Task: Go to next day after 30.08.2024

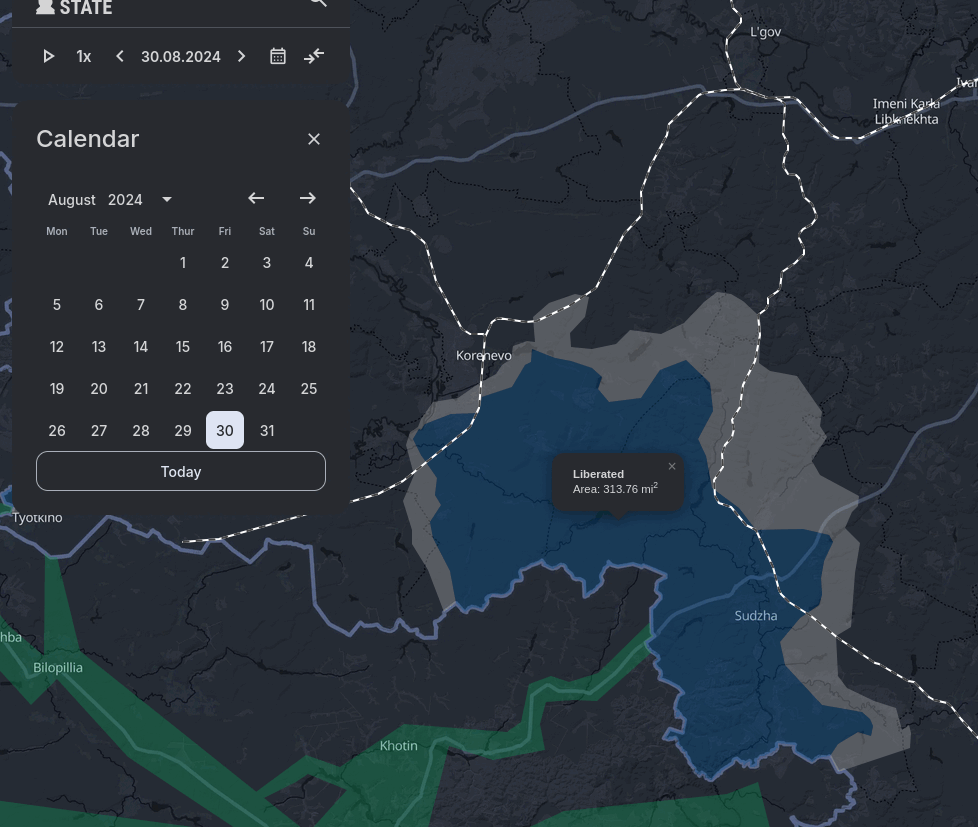Action: [241, 57]
